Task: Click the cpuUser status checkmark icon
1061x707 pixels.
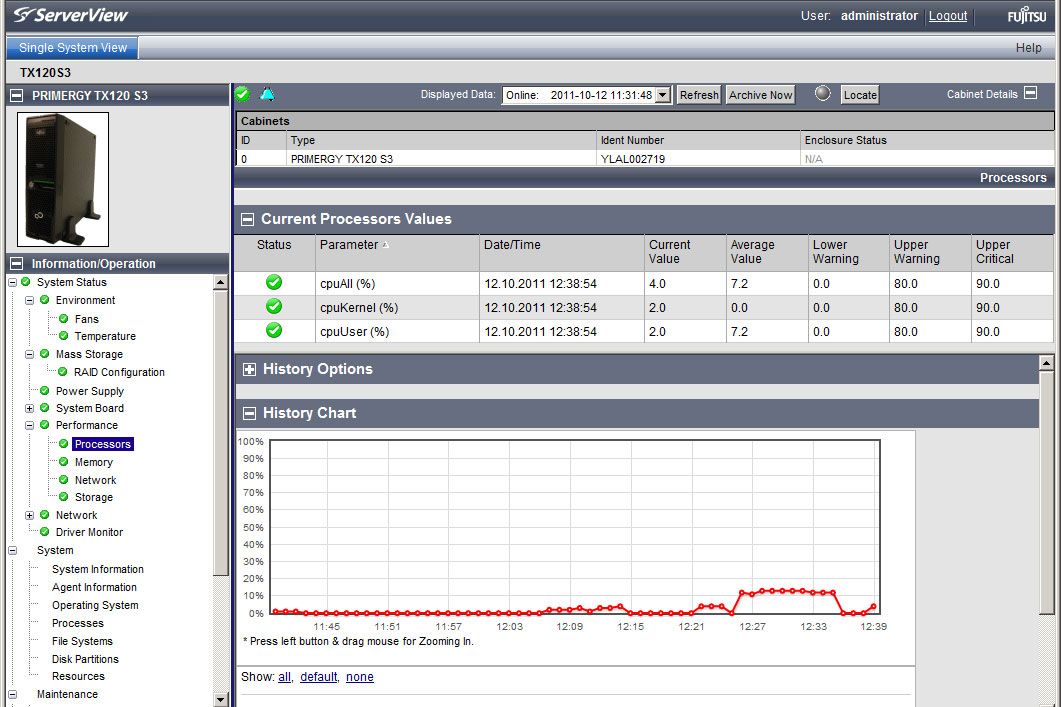Action: pyautogui.click(x=274, y=331)
